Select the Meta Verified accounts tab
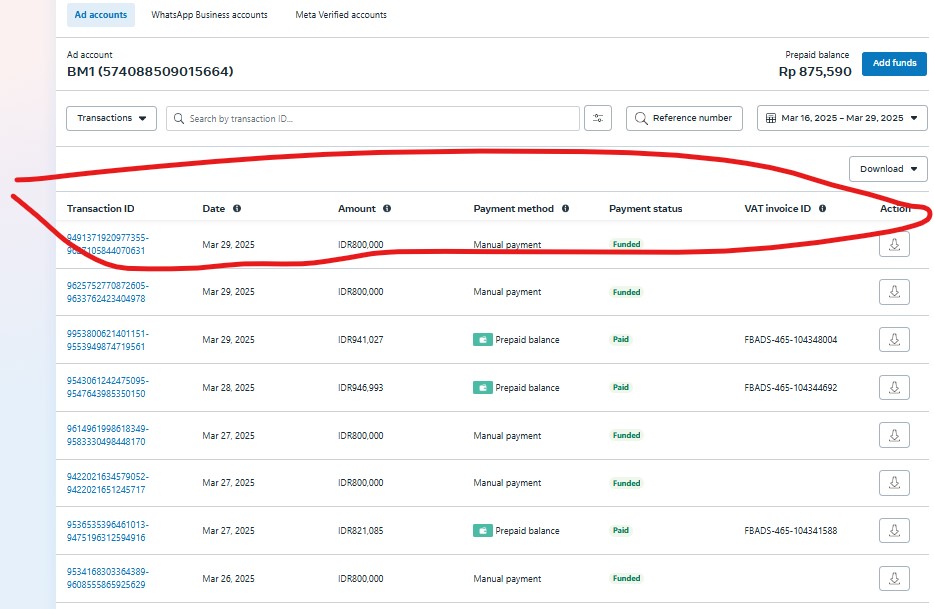 (341, 15)
